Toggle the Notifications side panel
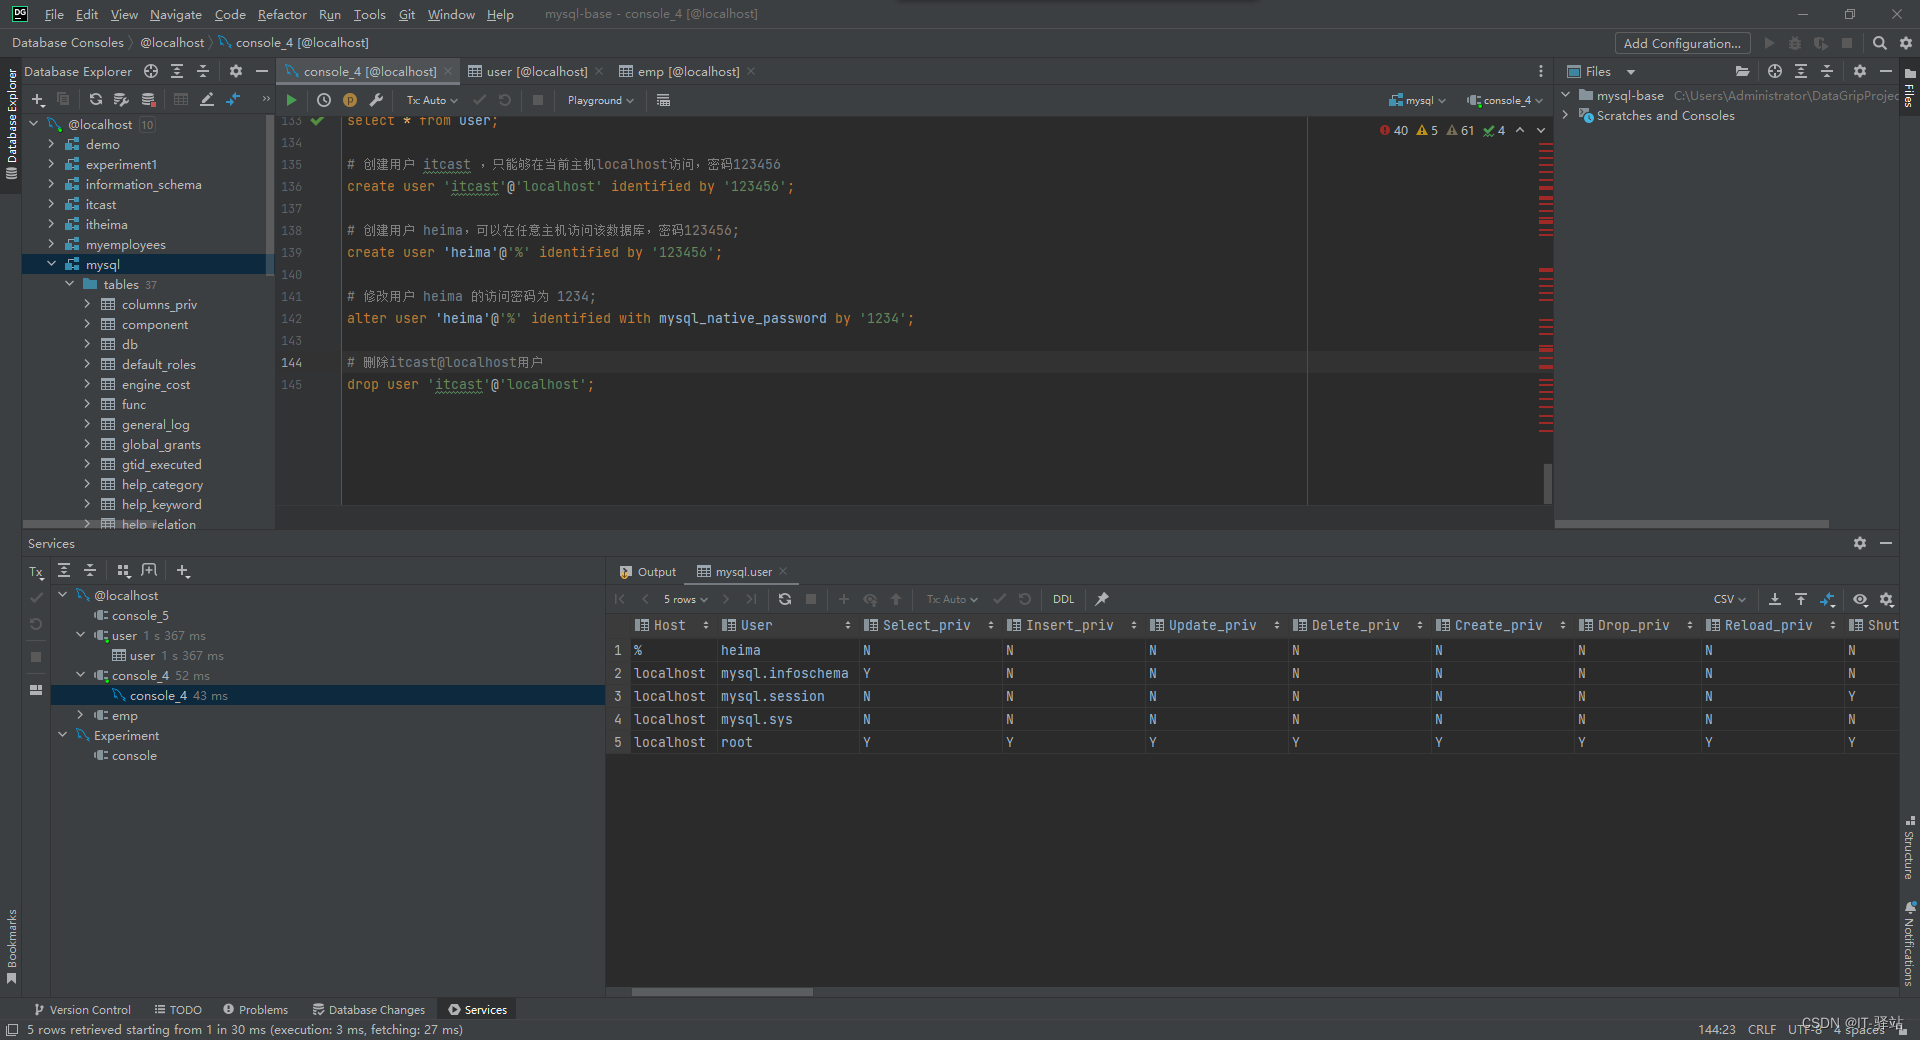The image size is (1920, 1040). click(1909, 943)
